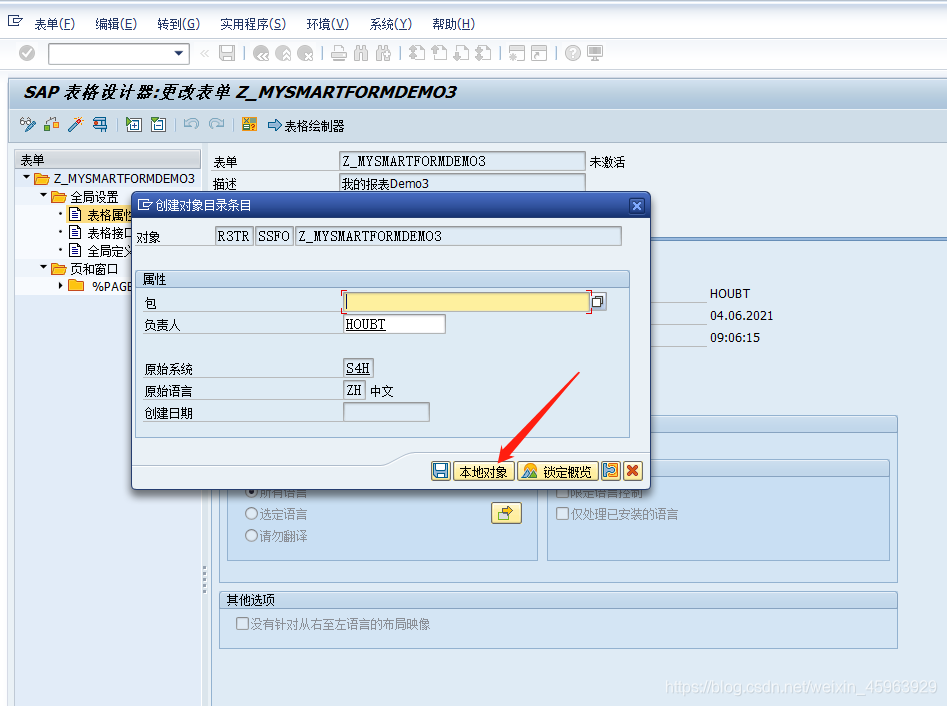Click the Generate Shortcut icon
Screen dimensions: 947x706
coord(539,53)
